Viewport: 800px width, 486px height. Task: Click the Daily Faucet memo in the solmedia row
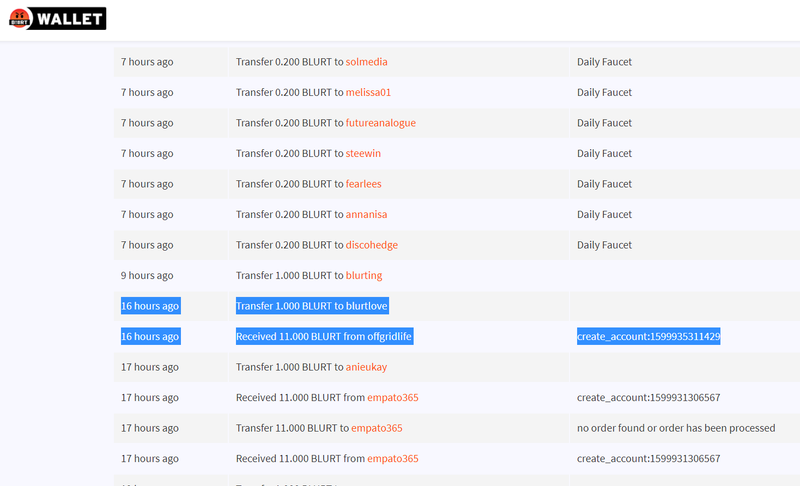point(604,62)
